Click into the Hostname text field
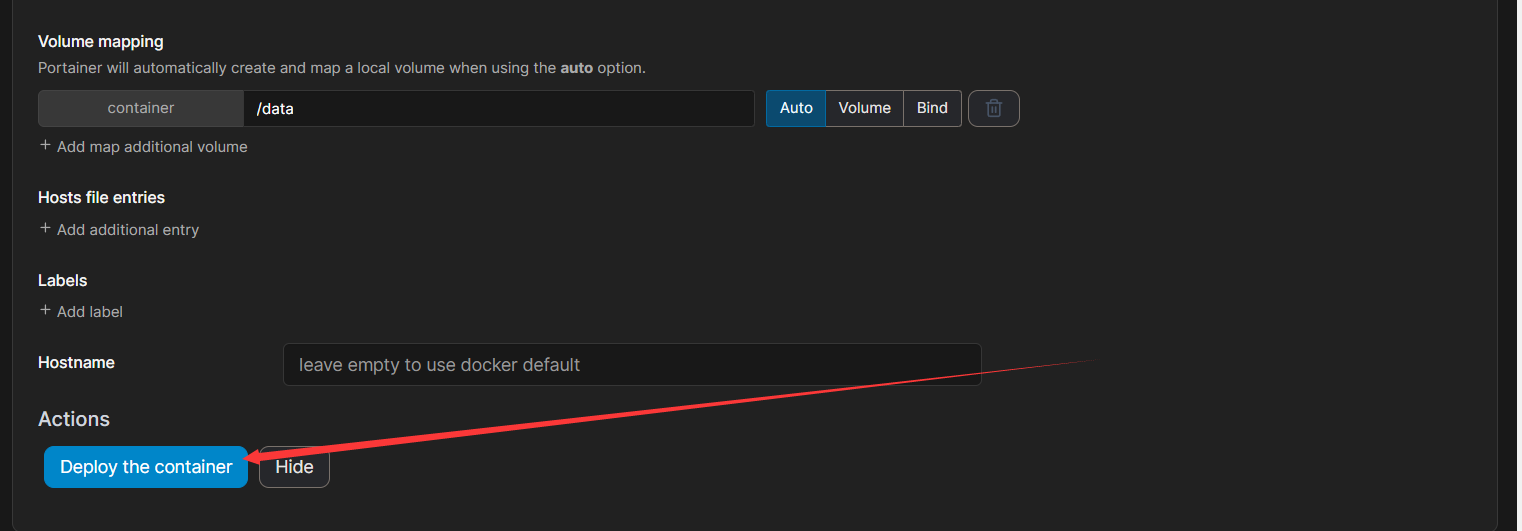Viewport: 1522px width, 531px height. [x=631, y=365]
